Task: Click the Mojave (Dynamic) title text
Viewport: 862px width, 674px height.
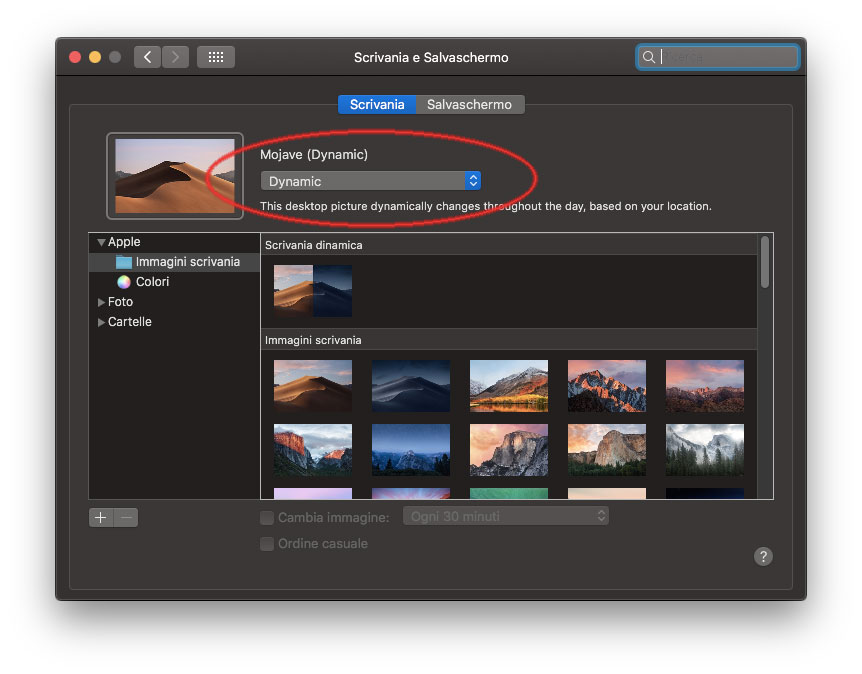Action: point(314,154)
